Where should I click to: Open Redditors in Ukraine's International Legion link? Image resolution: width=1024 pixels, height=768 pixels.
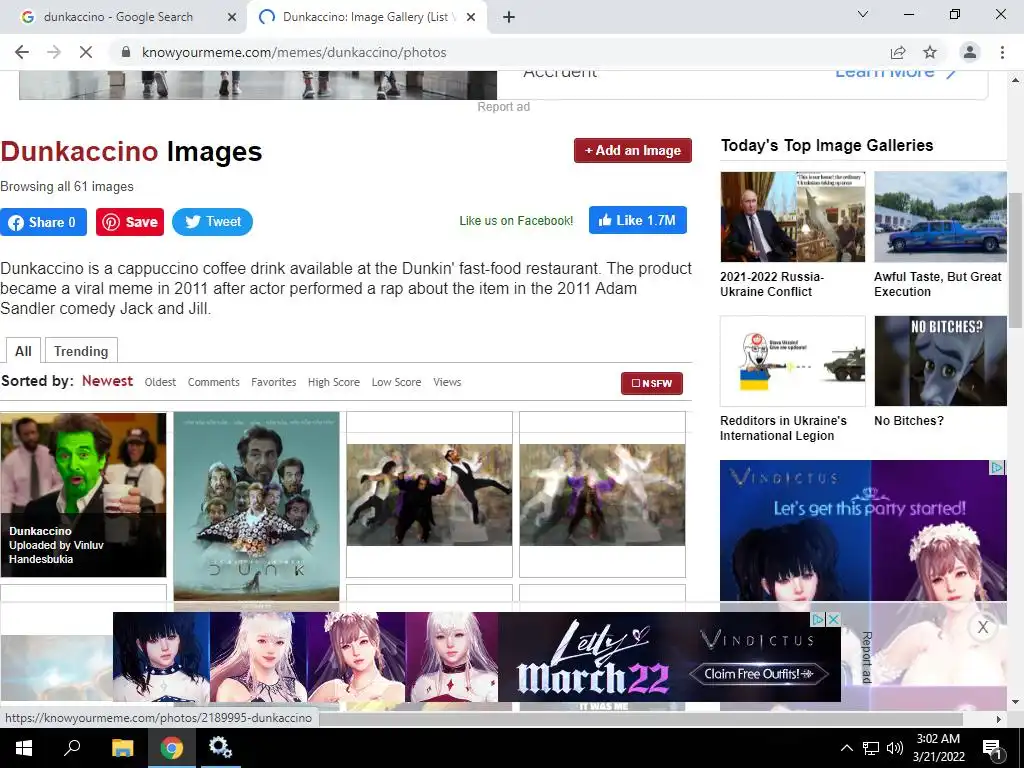783,428
